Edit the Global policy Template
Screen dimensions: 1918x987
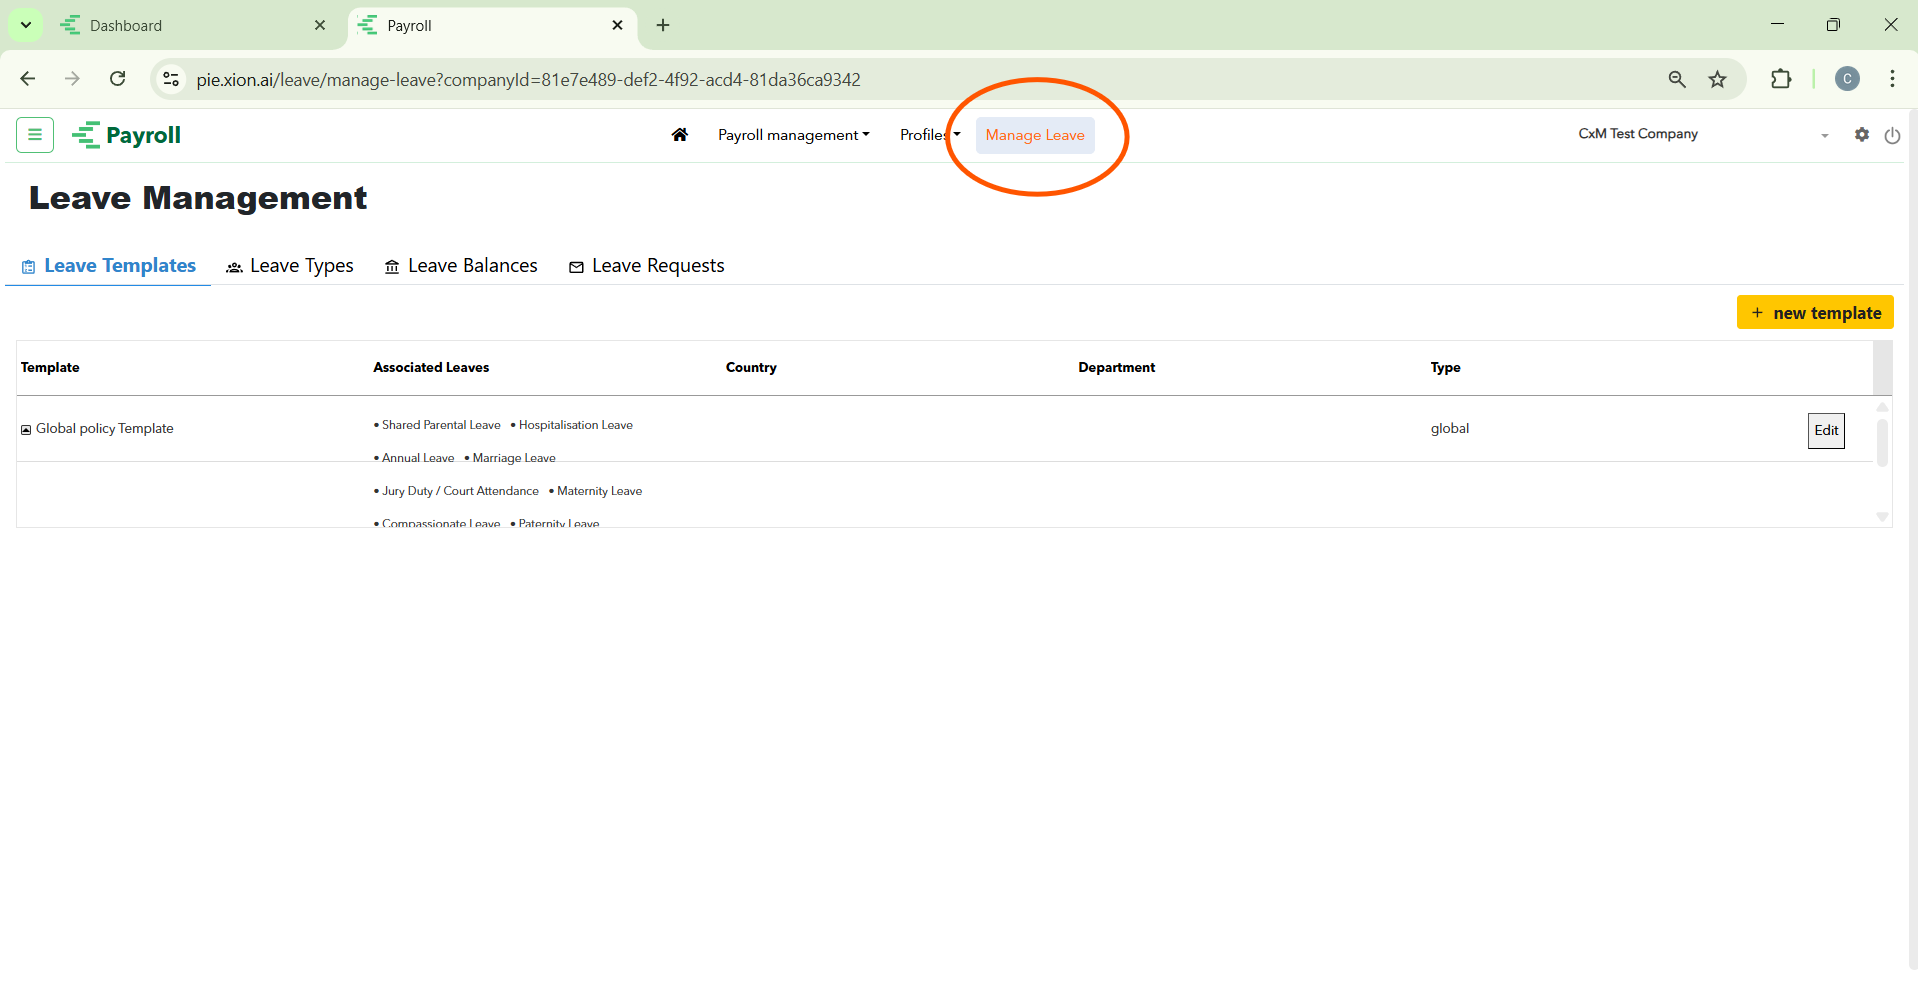click(x=1825, y=431)
